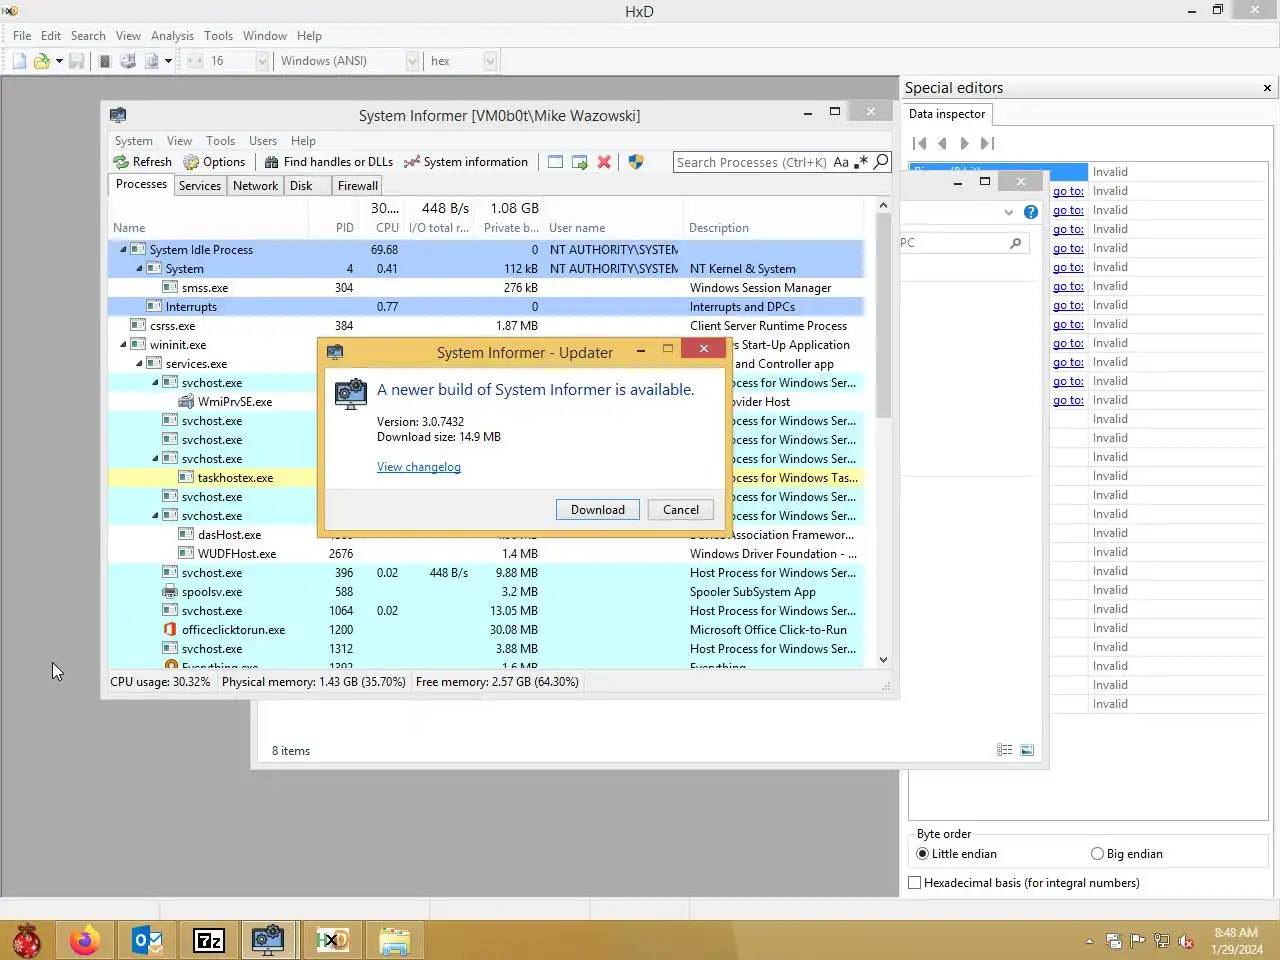The height and width of the screenshot is (960, 1280).
Task: Open File Explorer from the taskbar
Action: (x=395, y=940)
